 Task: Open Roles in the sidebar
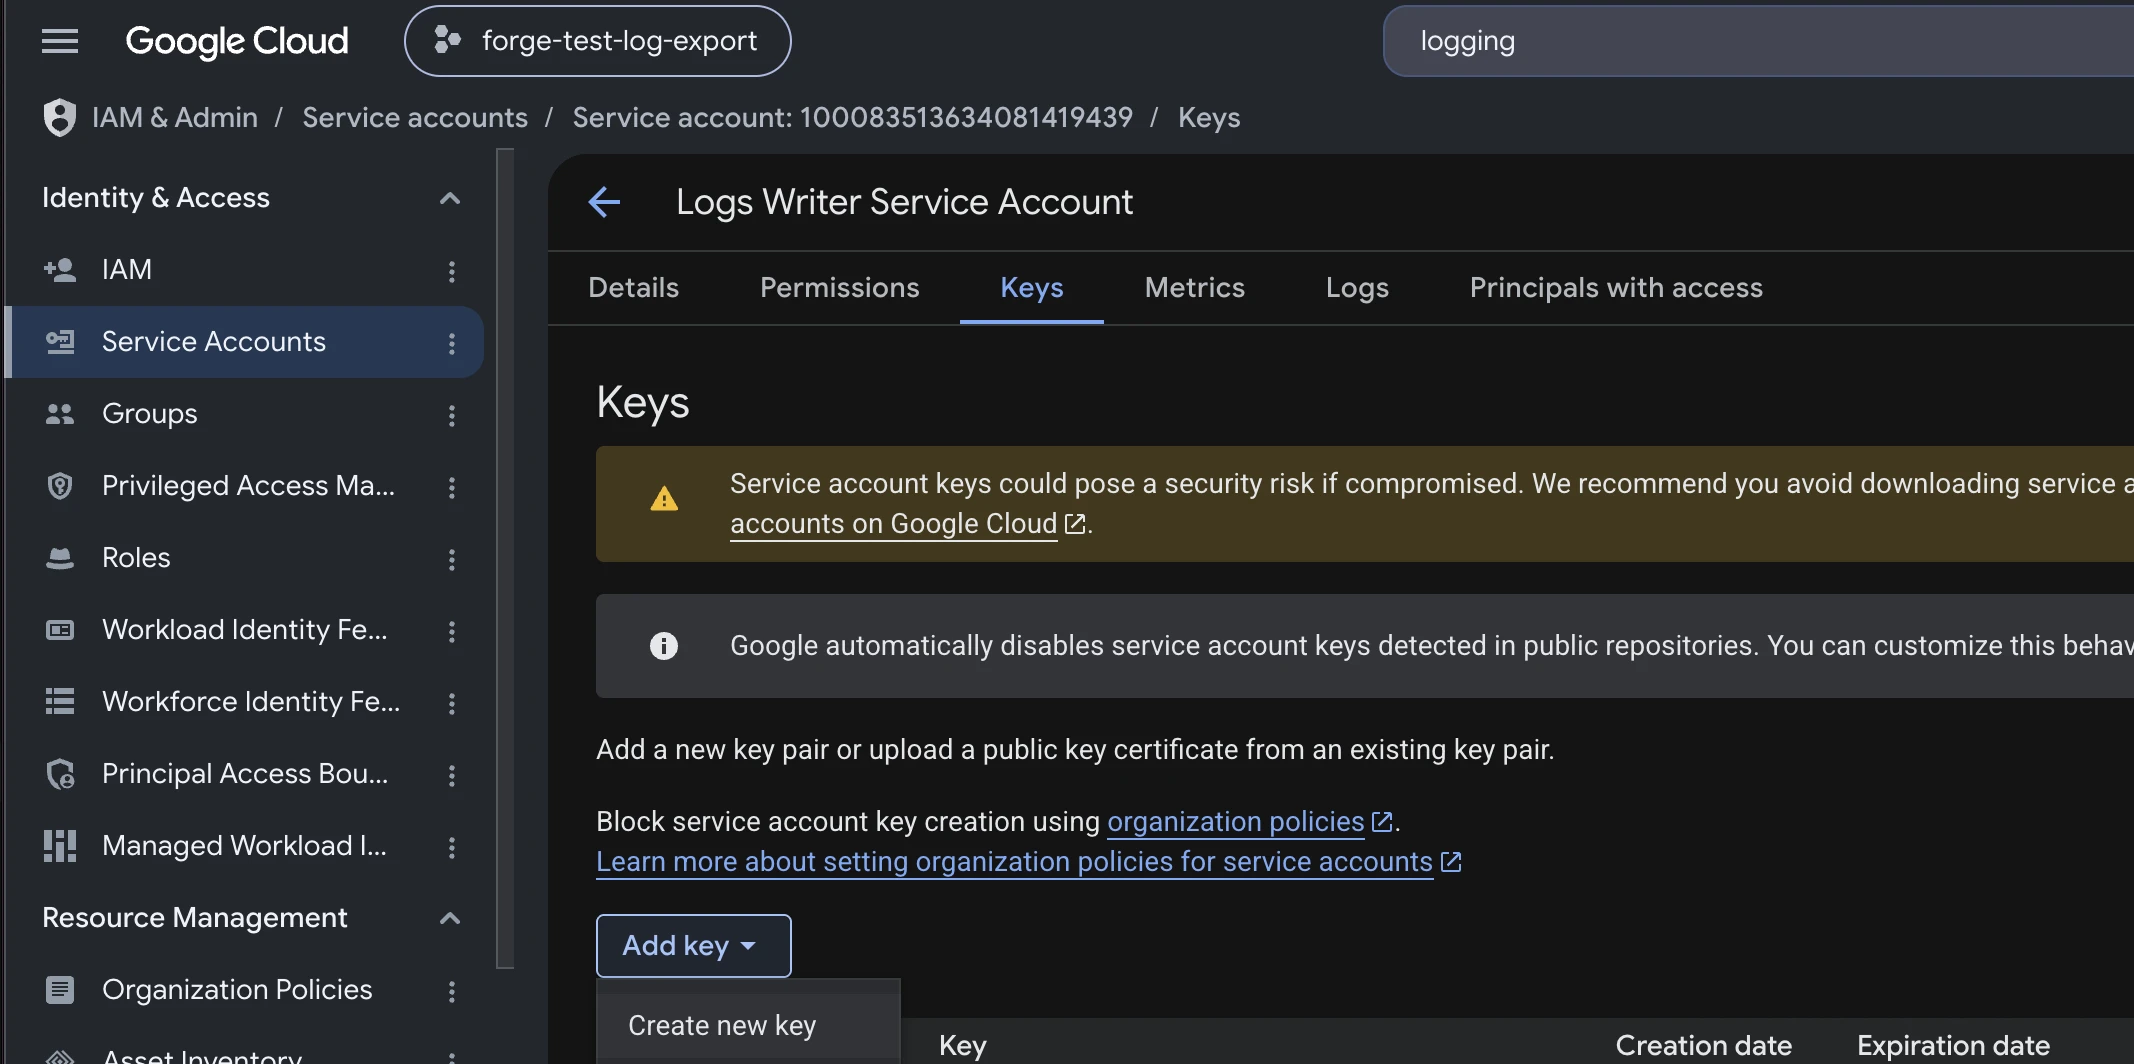244,558
